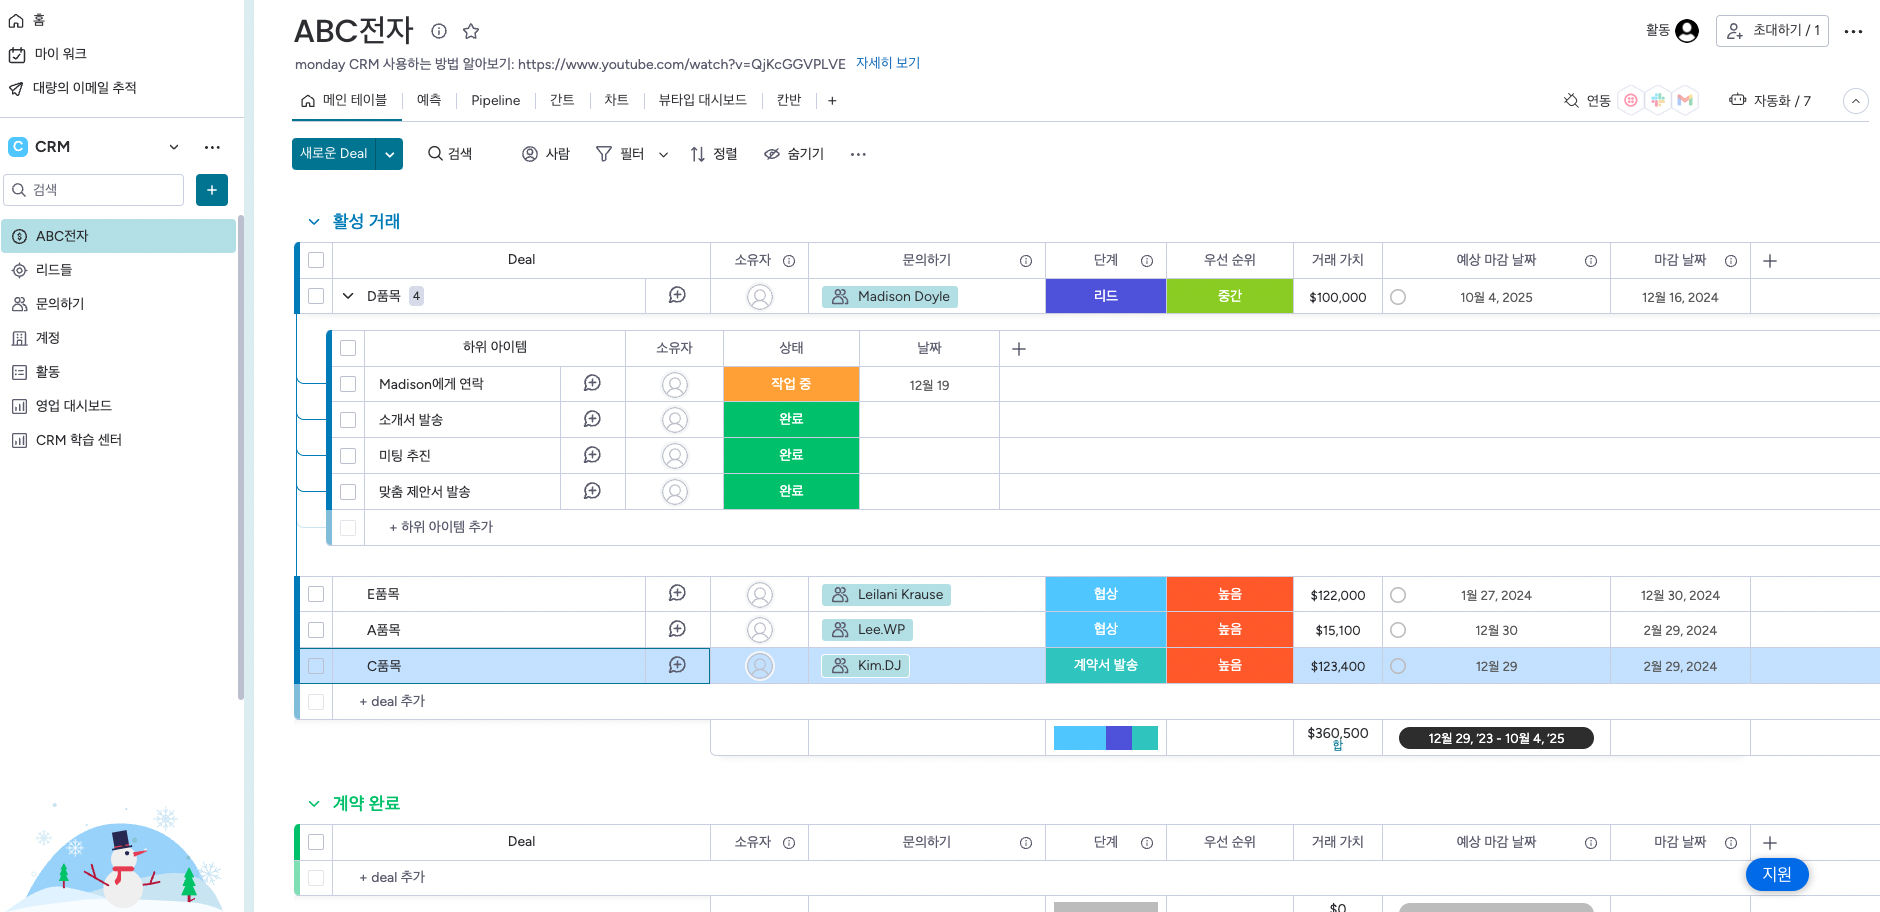
Task: Check the checkbox for A품목 row
Action: pyautogui.click(x=316, y=630)
